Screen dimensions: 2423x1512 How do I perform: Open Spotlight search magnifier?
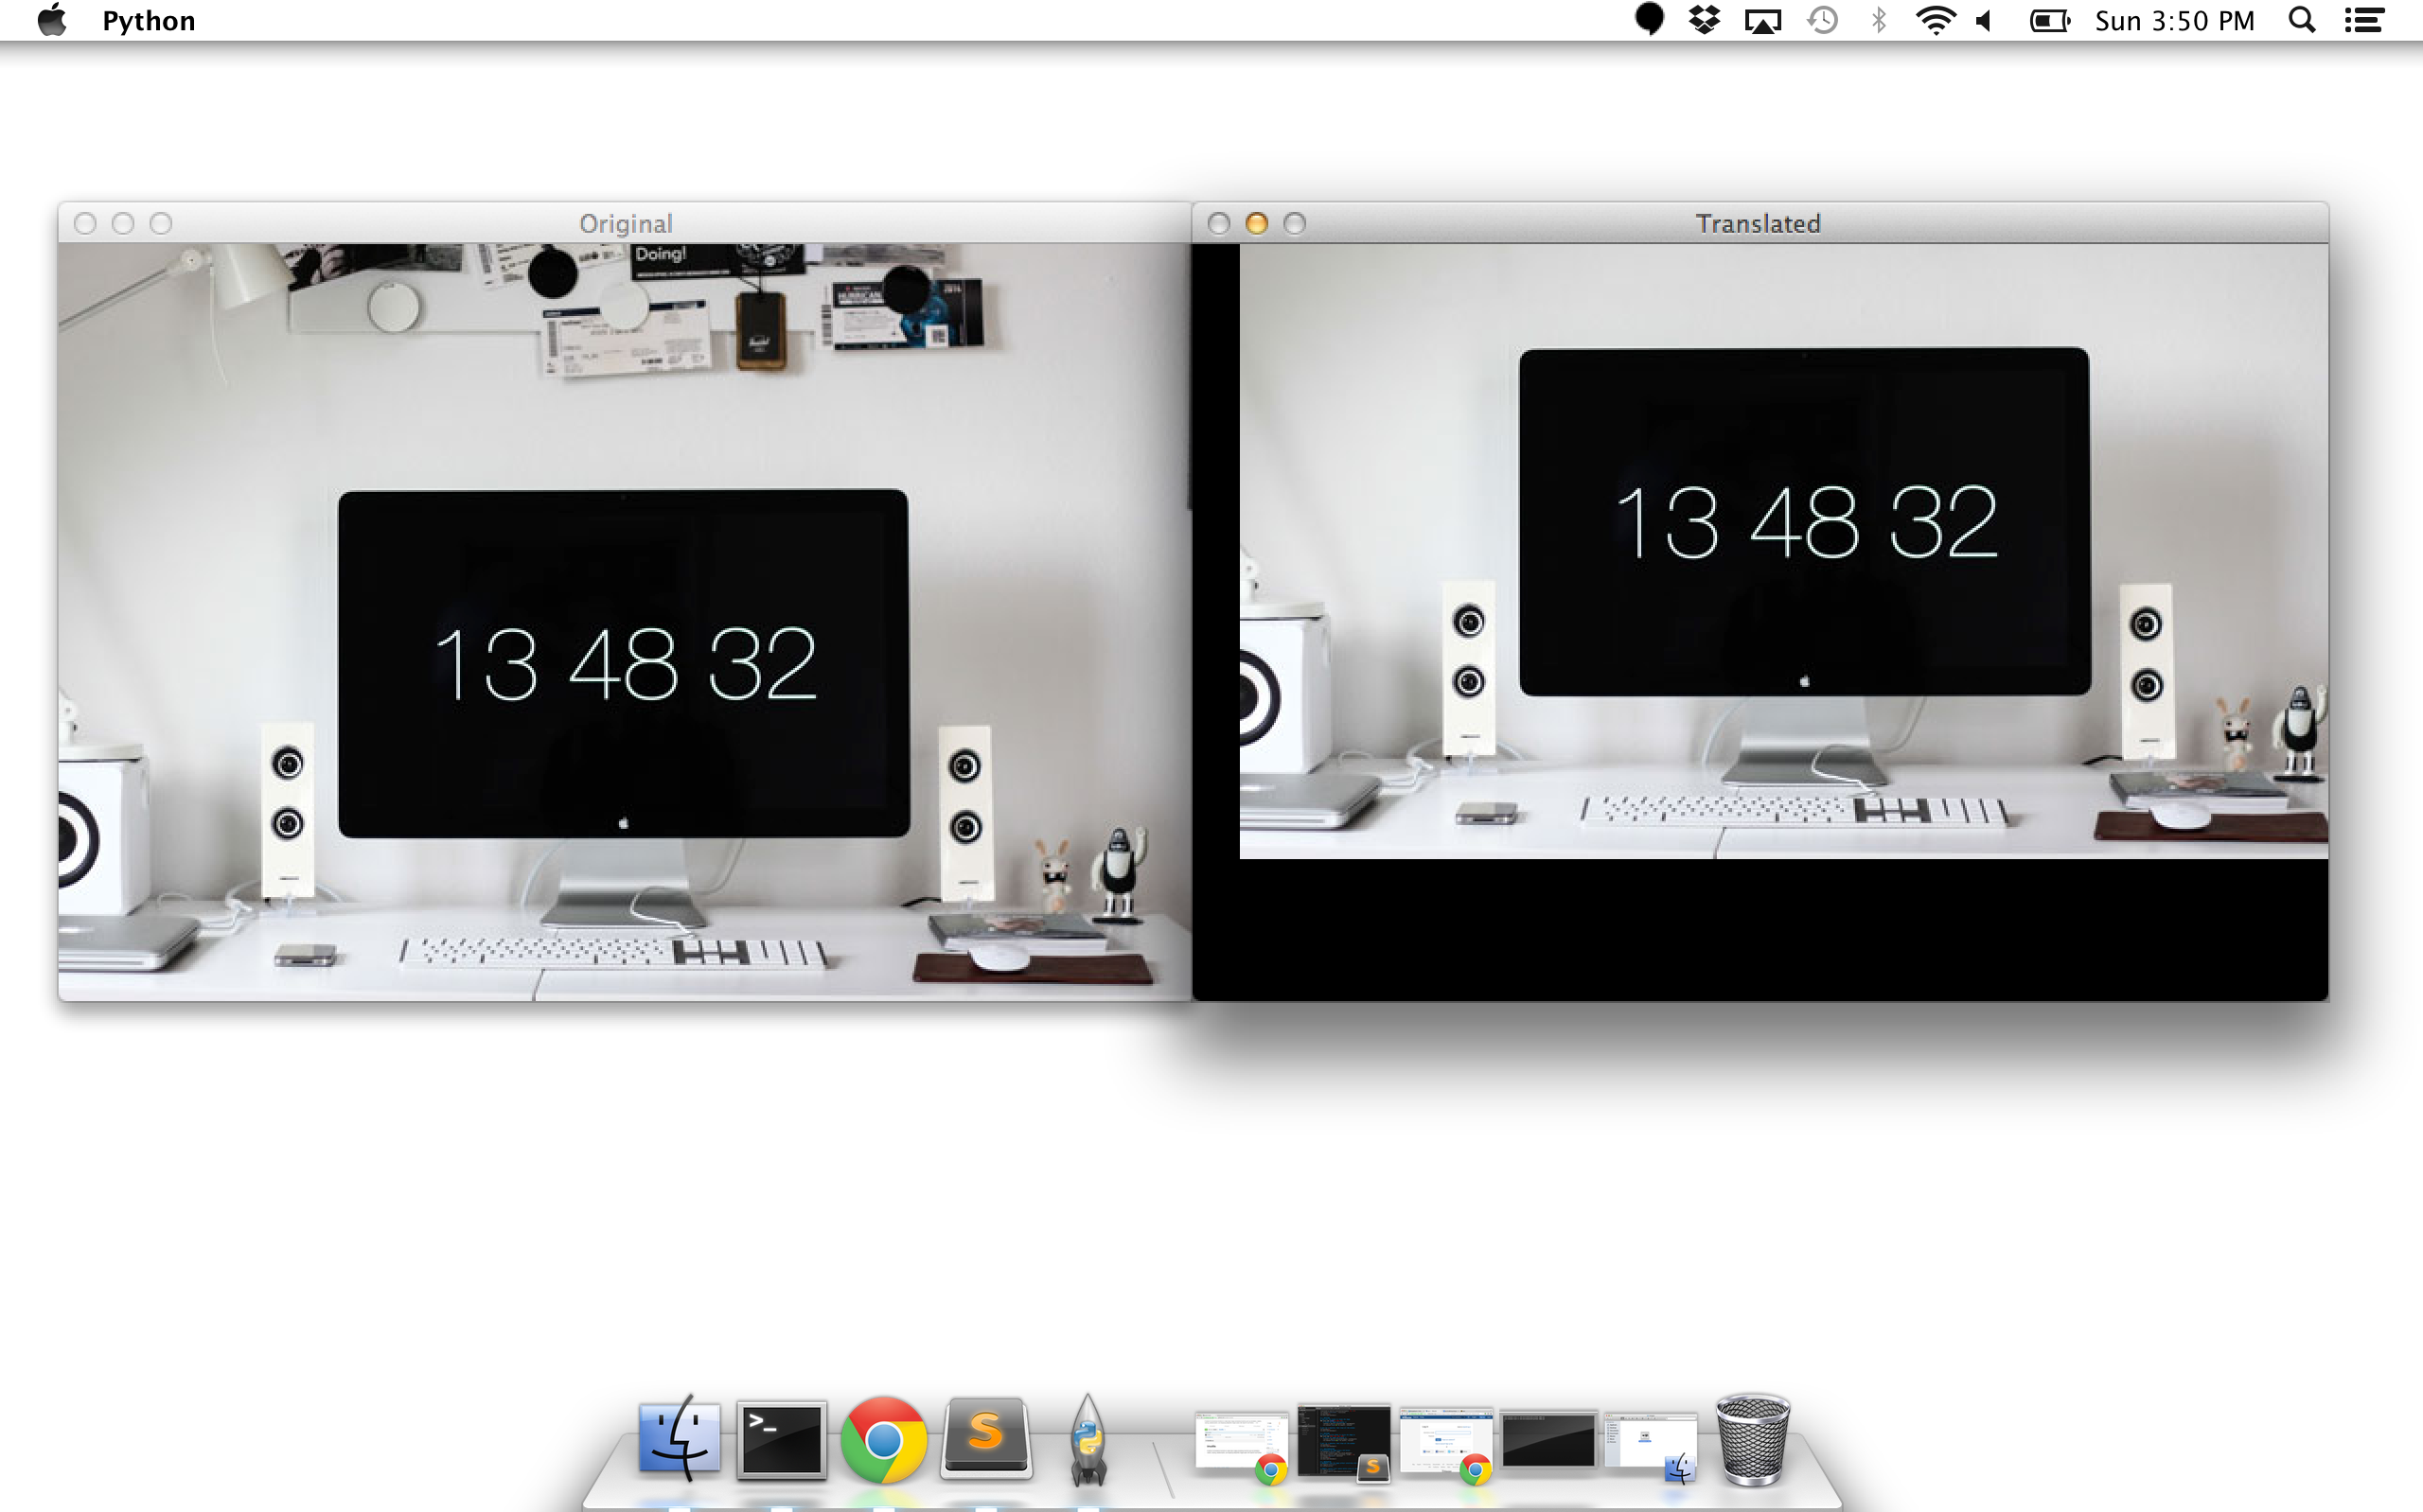pos(2301,20)
